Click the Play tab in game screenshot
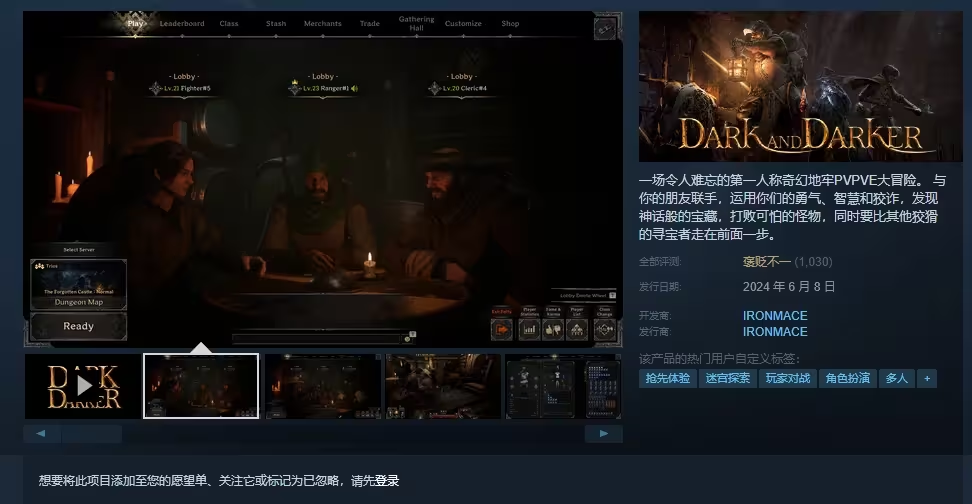This screenshot has height=504, width=972. [x=135, y=24]
